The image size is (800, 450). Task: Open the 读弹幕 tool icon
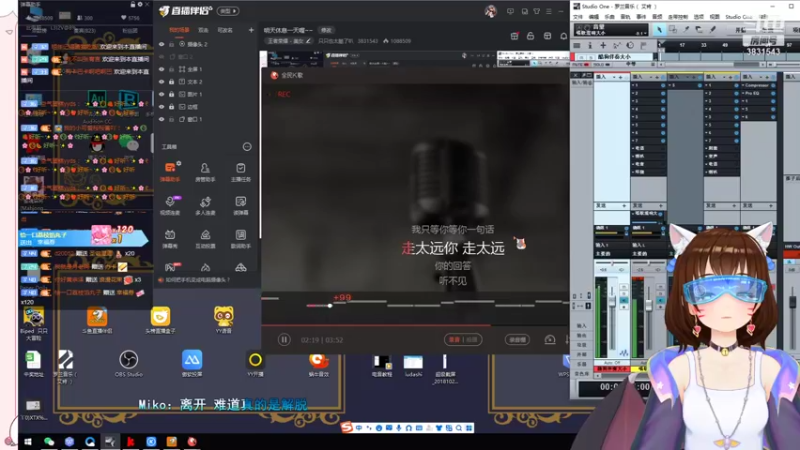tap(240, 205)
